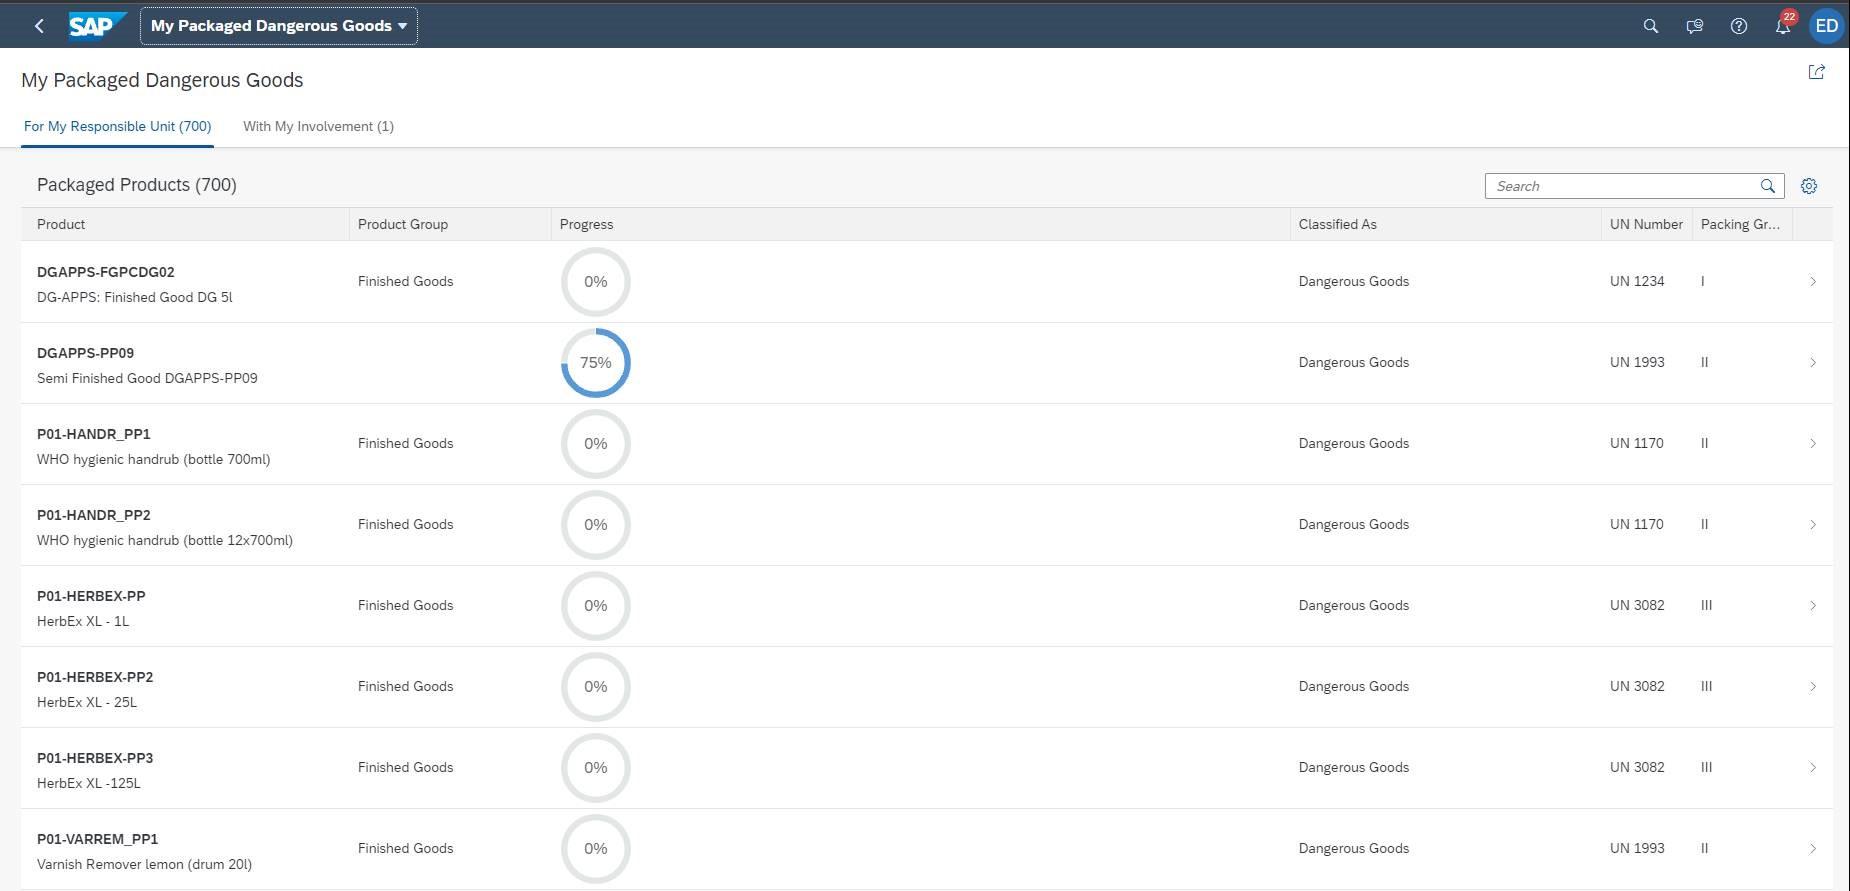Click description DG-APPS: Finished Good DG 5l
1850x891 pixels.
pos(135,297)
